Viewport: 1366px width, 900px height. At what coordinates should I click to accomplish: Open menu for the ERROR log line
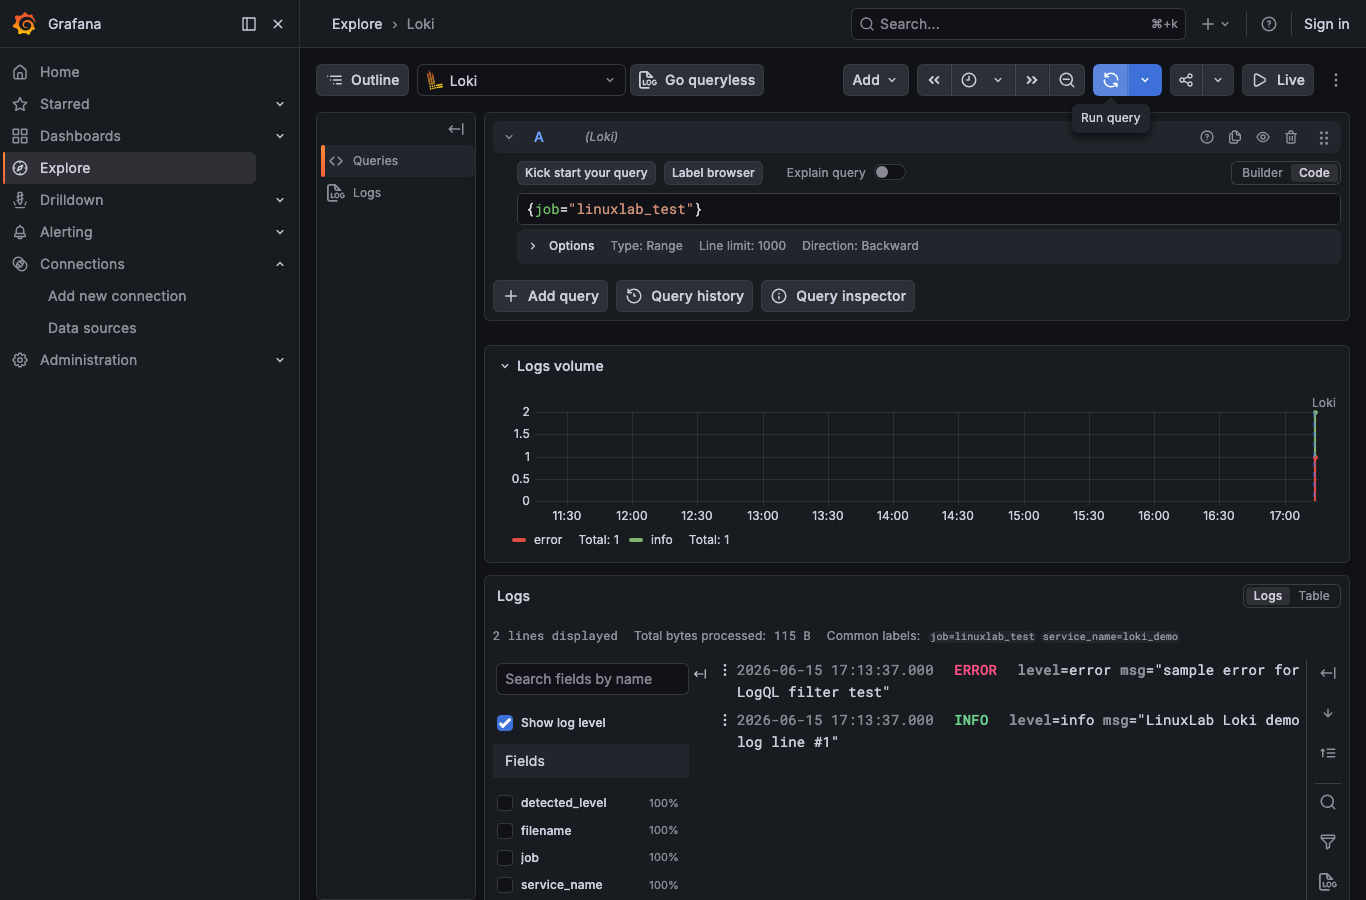click(x=725, y=670)
